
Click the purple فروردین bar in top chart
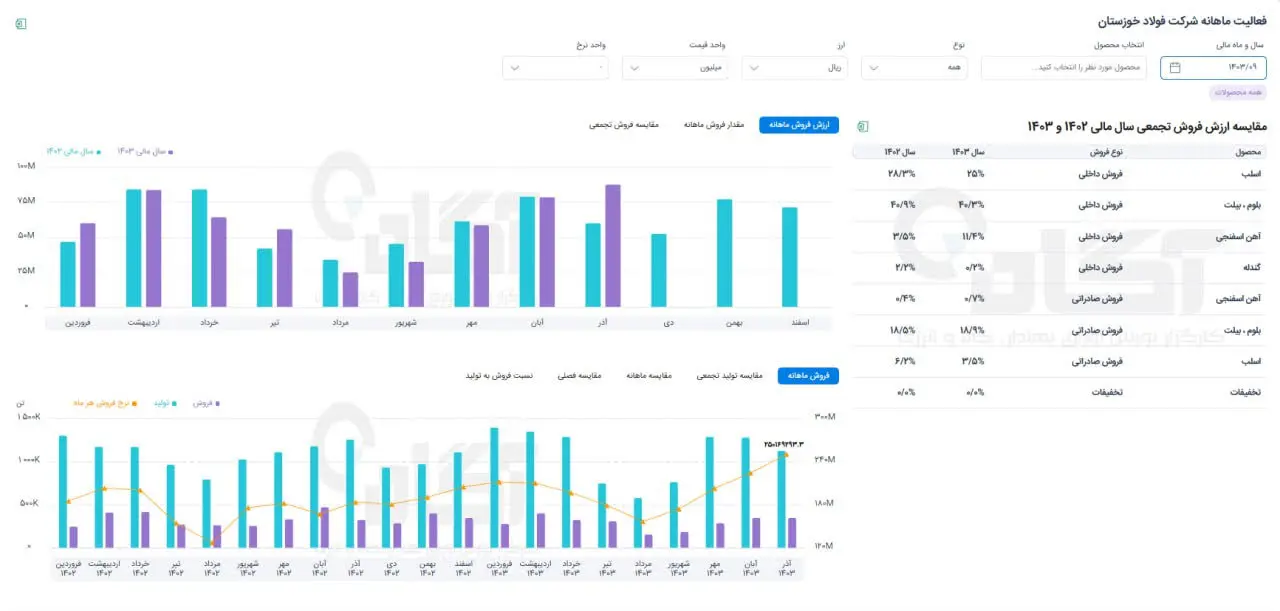point(88,265)
